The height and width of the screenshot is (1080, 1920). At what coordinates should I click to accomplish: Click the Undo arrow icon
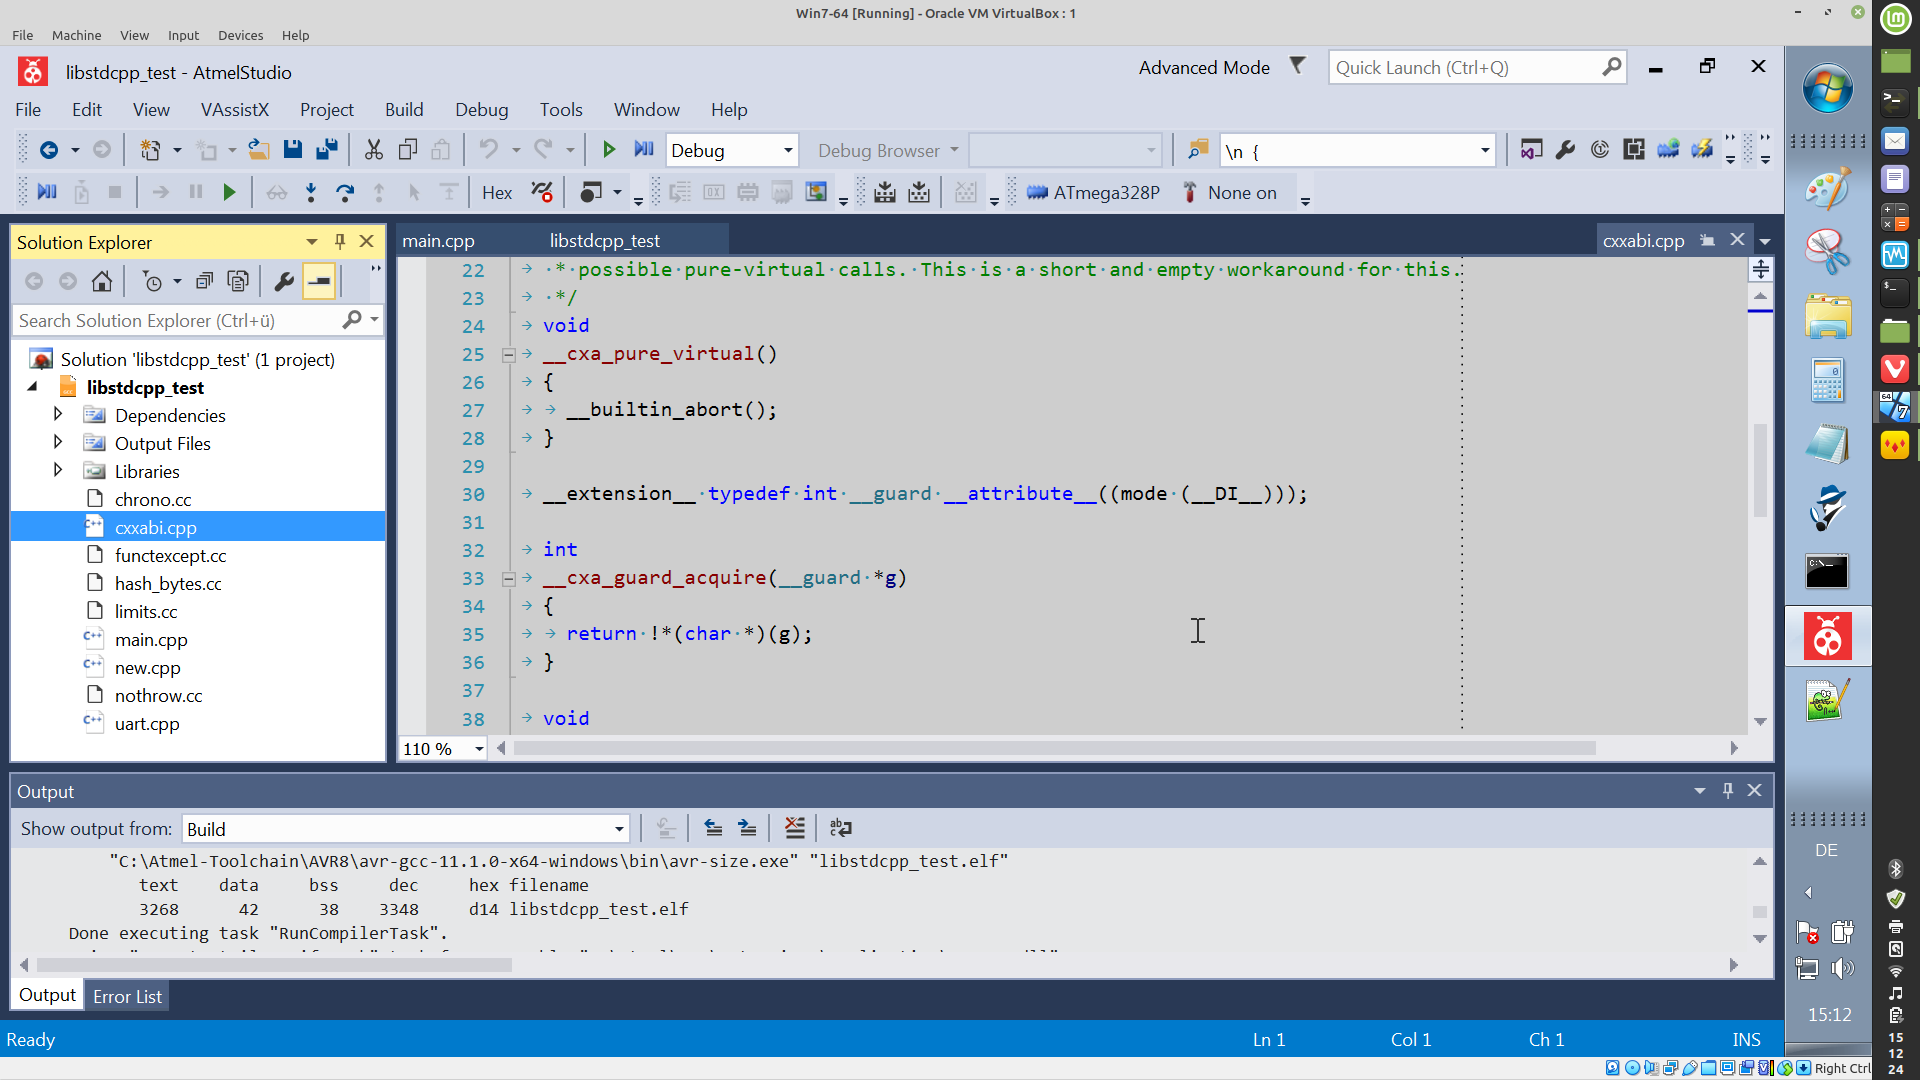point(488,150)
